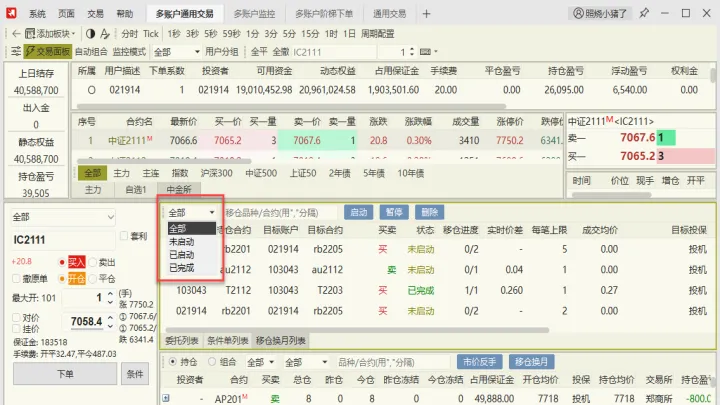The height and width of the screenshot is (405, 720).
Task: Click the back arrow in toolbar
Action: [x=16, y=34]
